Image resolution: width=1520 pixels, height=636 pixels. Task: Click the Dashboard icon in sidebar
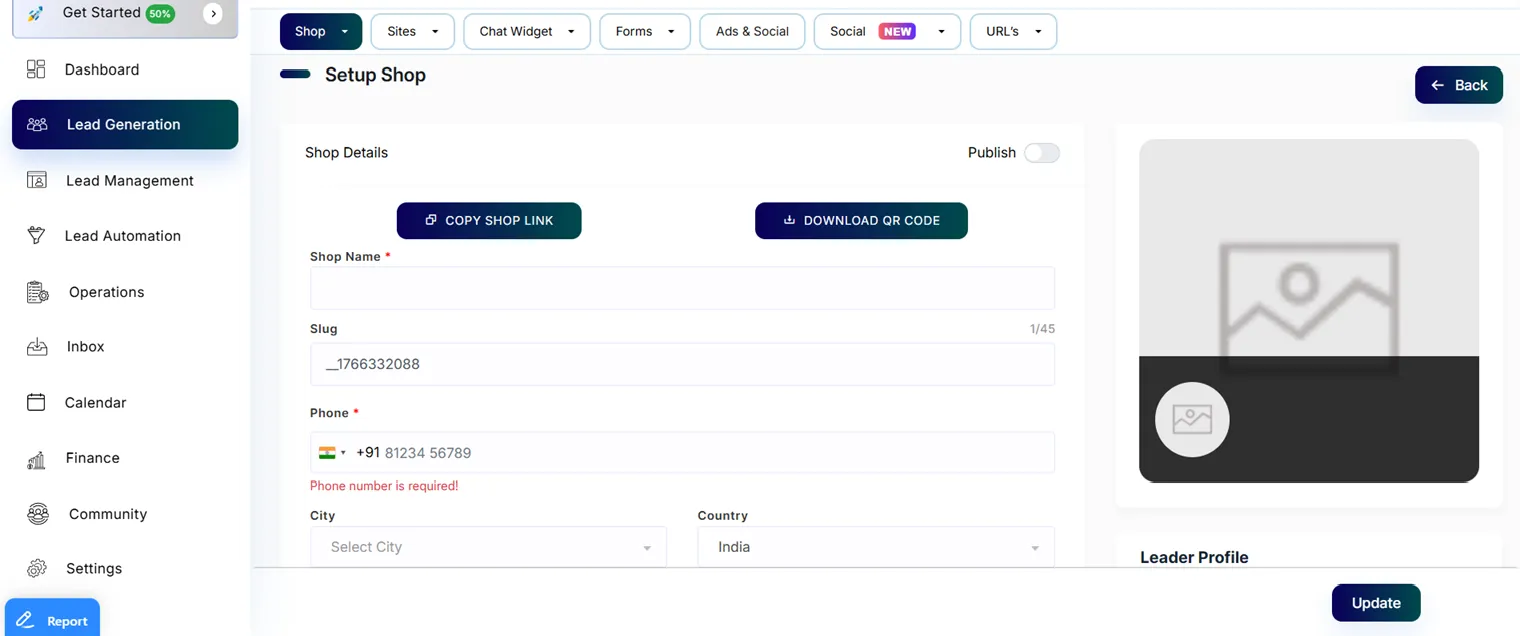[36, 69]
